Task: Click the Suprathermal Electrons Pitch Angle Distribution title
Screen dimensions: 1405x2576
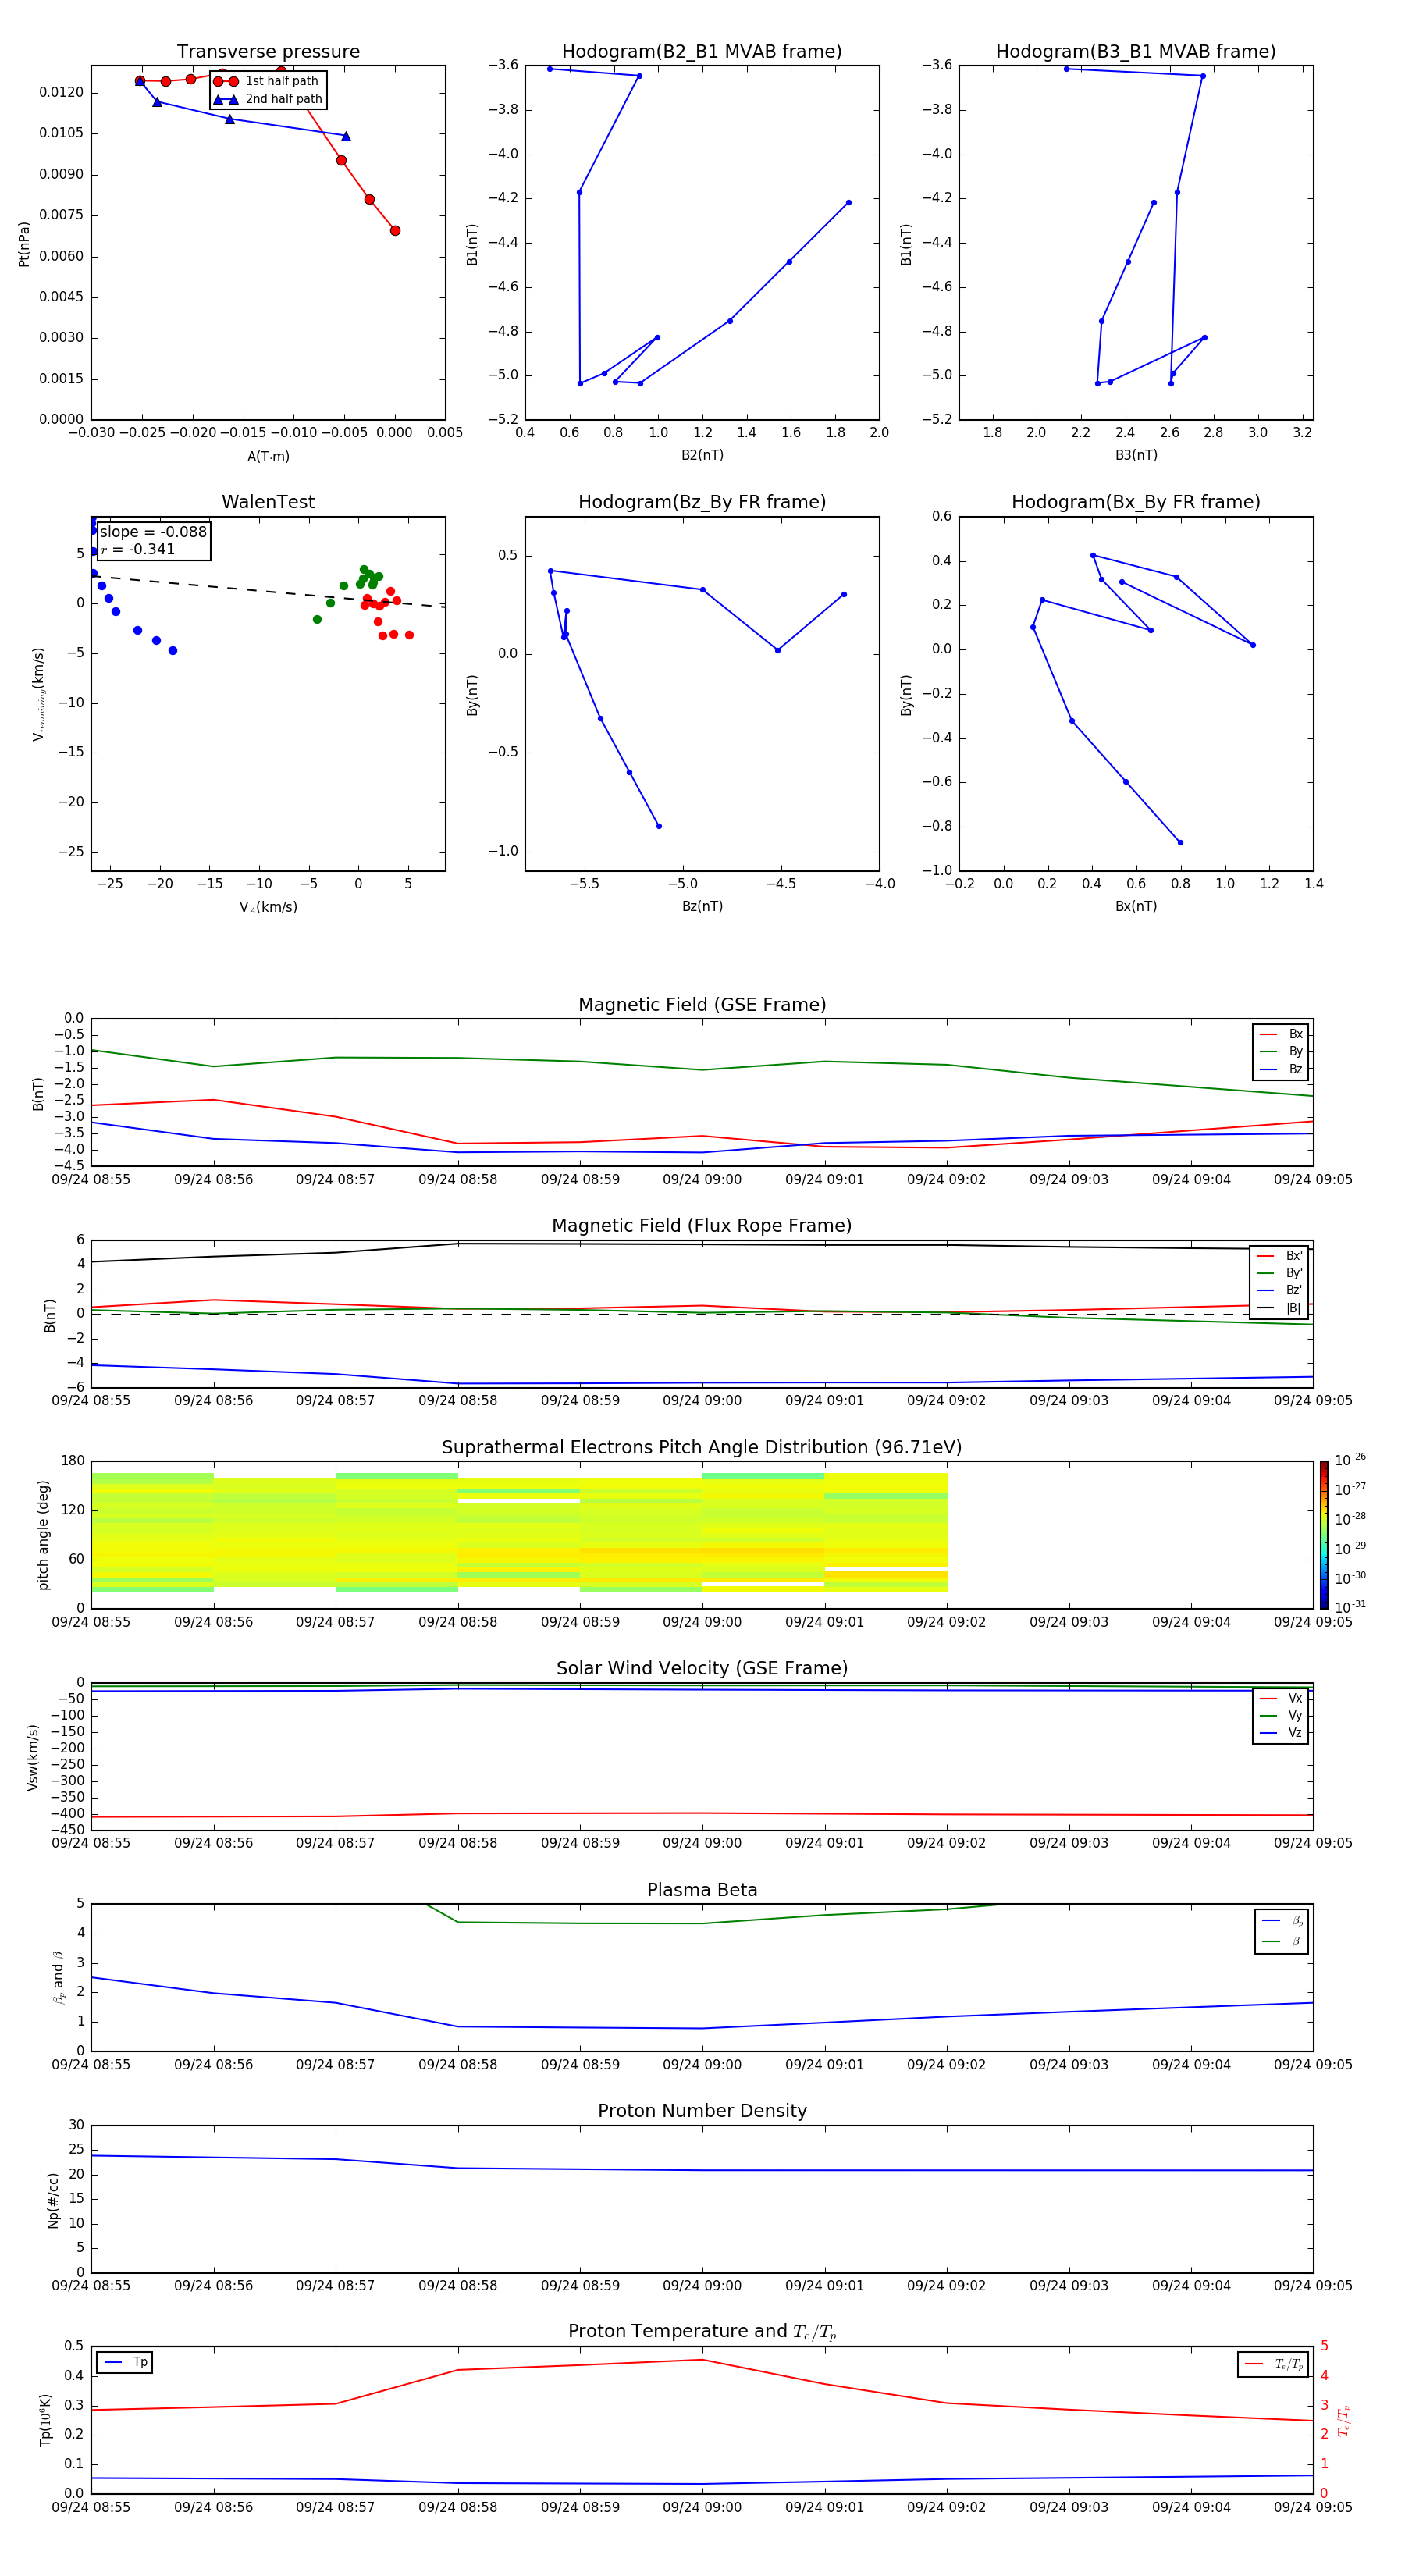Action: pos(702,1448)
